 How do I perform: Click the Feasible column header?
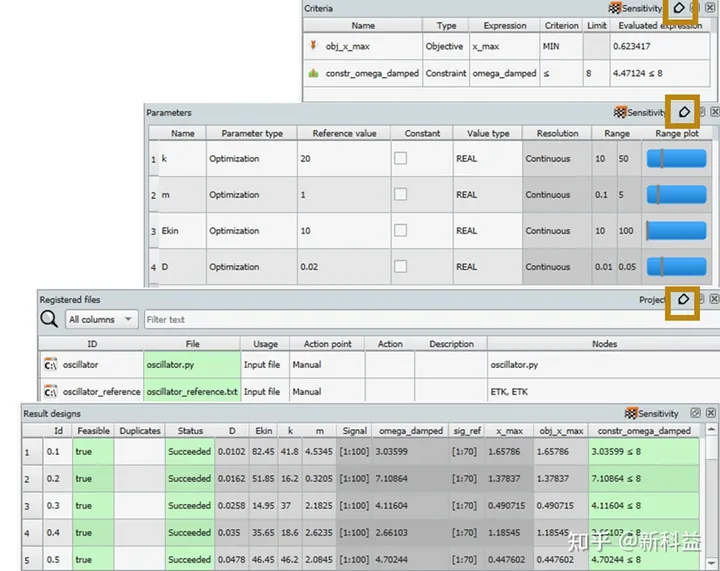(93, 431)
